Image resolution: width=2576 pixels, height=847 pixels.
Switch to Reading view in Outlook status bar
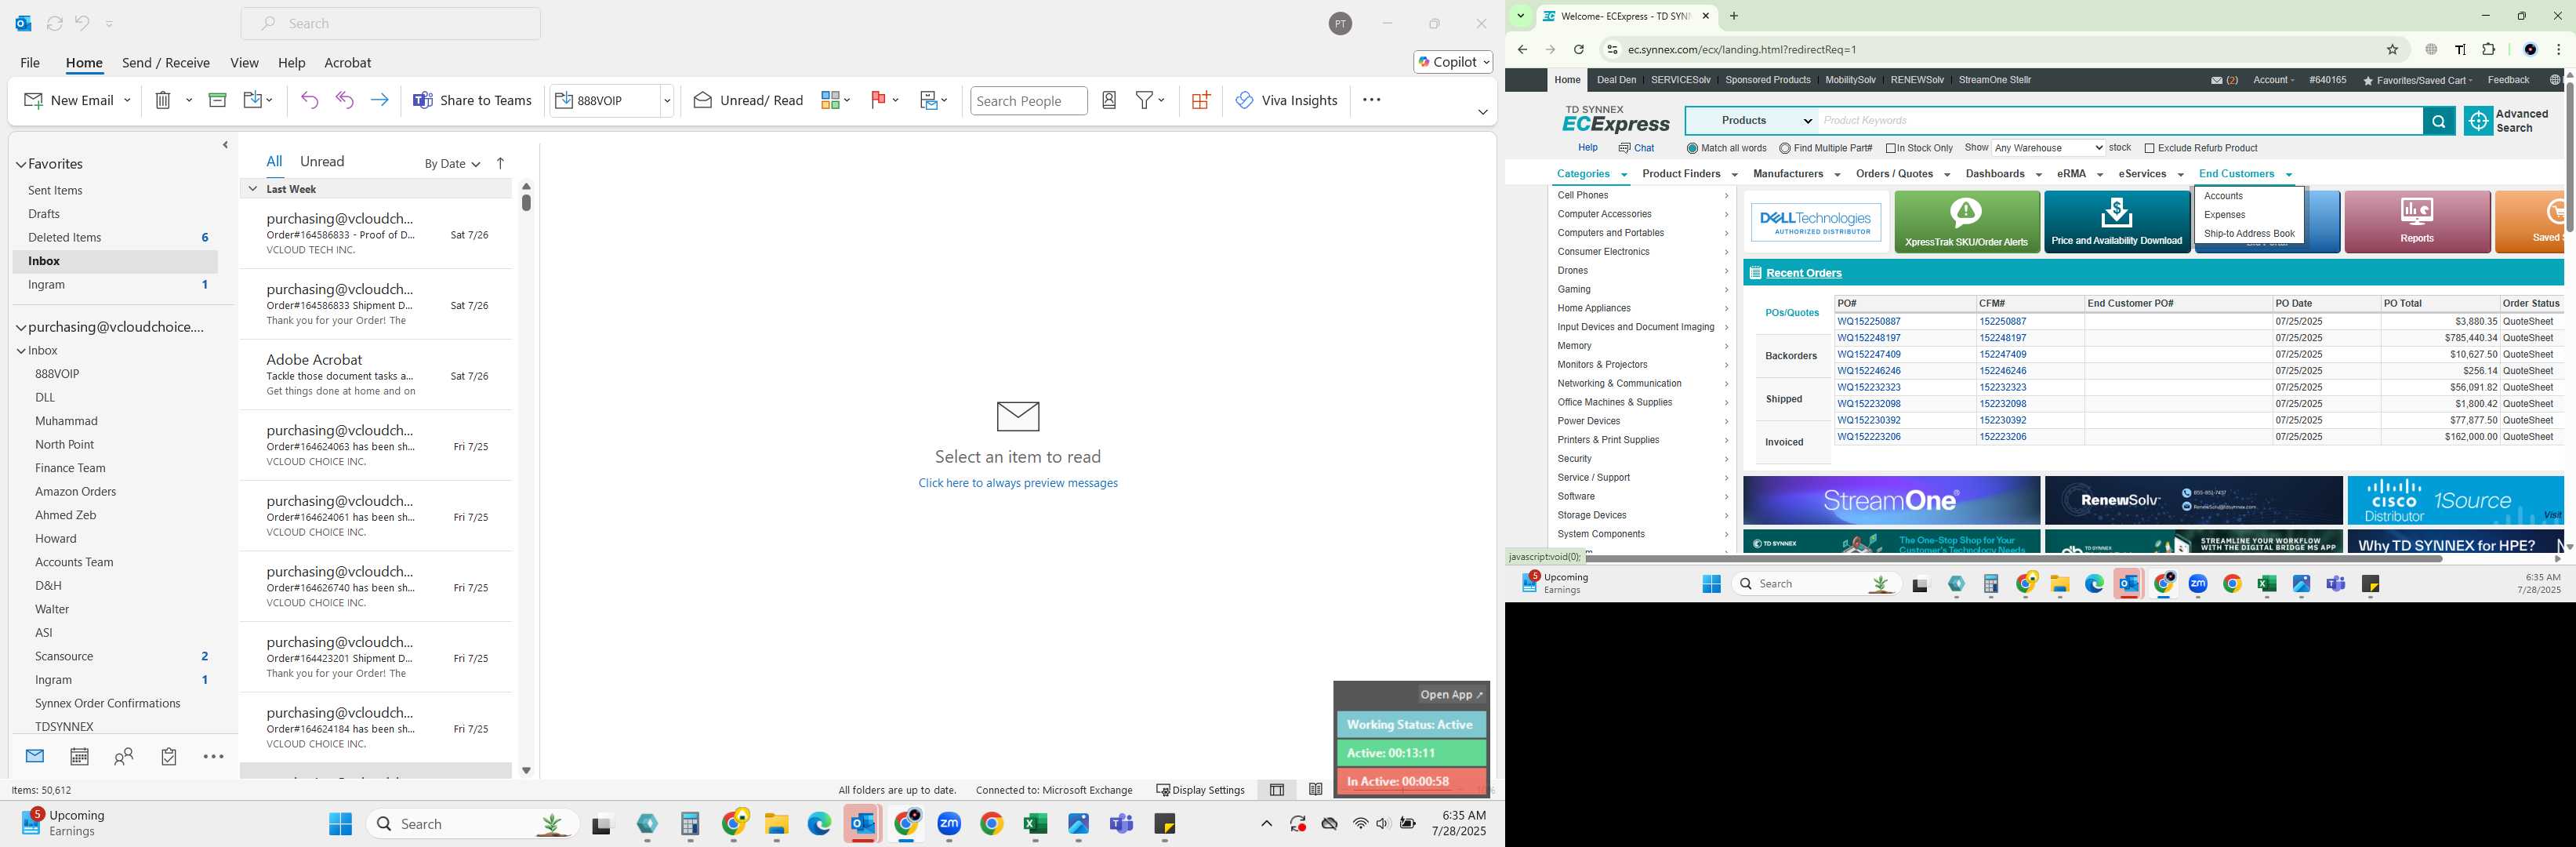pos(1316,790)
